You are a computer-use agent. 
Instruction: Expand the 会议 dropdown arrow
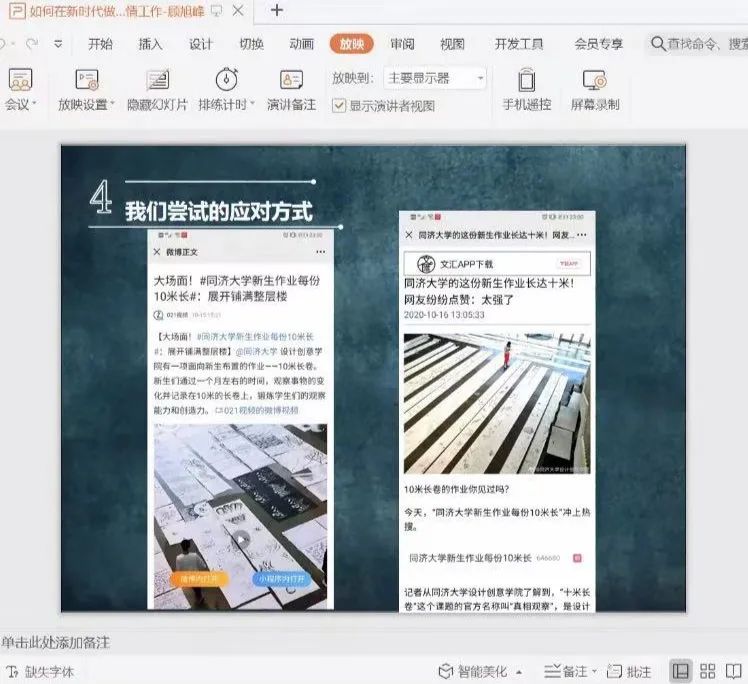[x=34, y=103]
